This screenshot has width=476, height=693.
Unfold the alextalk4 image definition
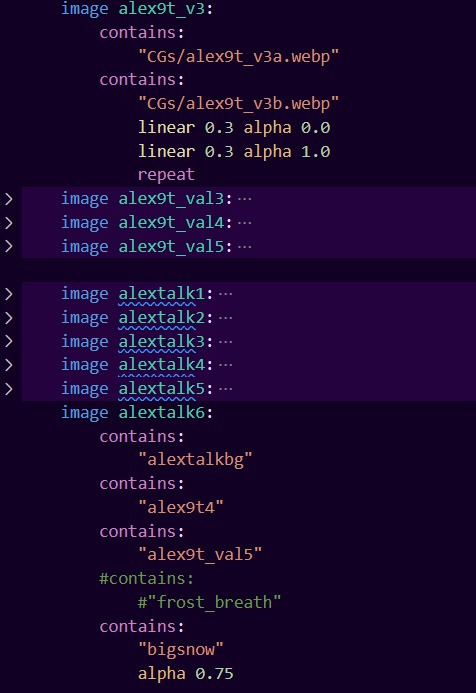[x=8, y=365]
